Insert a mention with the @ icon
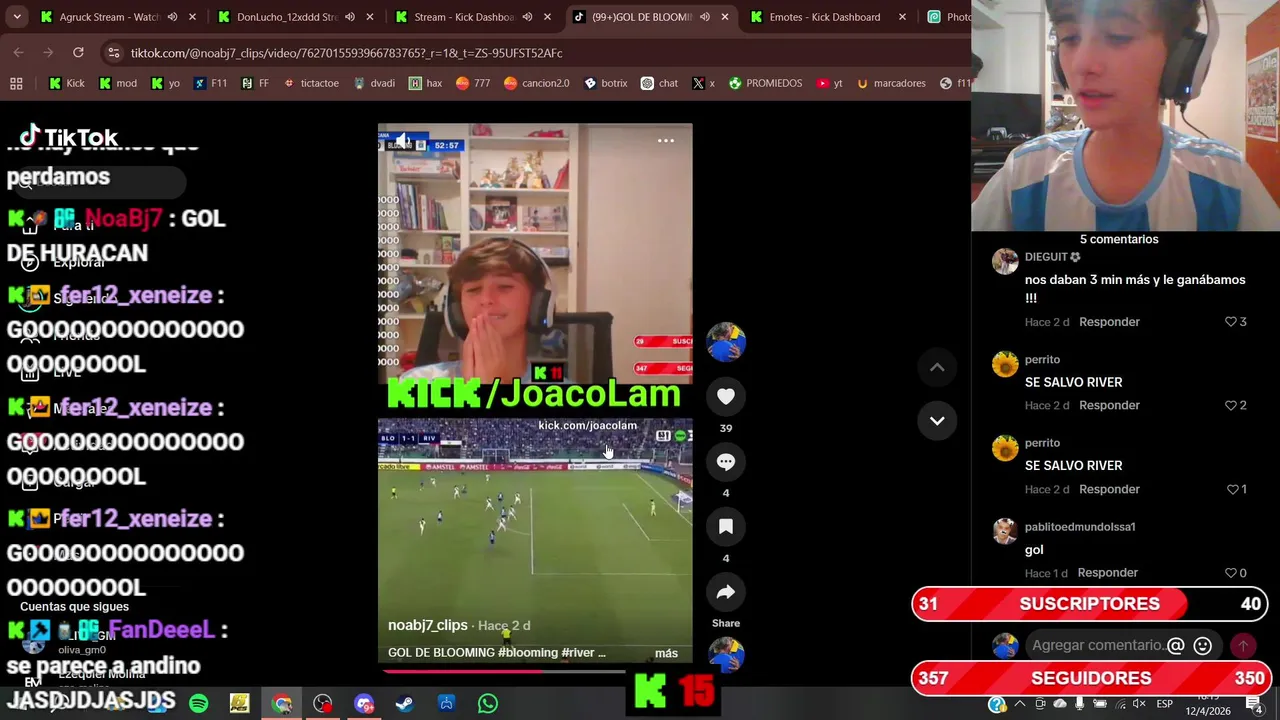Screen dimensions: 1280x720 pyautogui.click(x=1176, y=646)
